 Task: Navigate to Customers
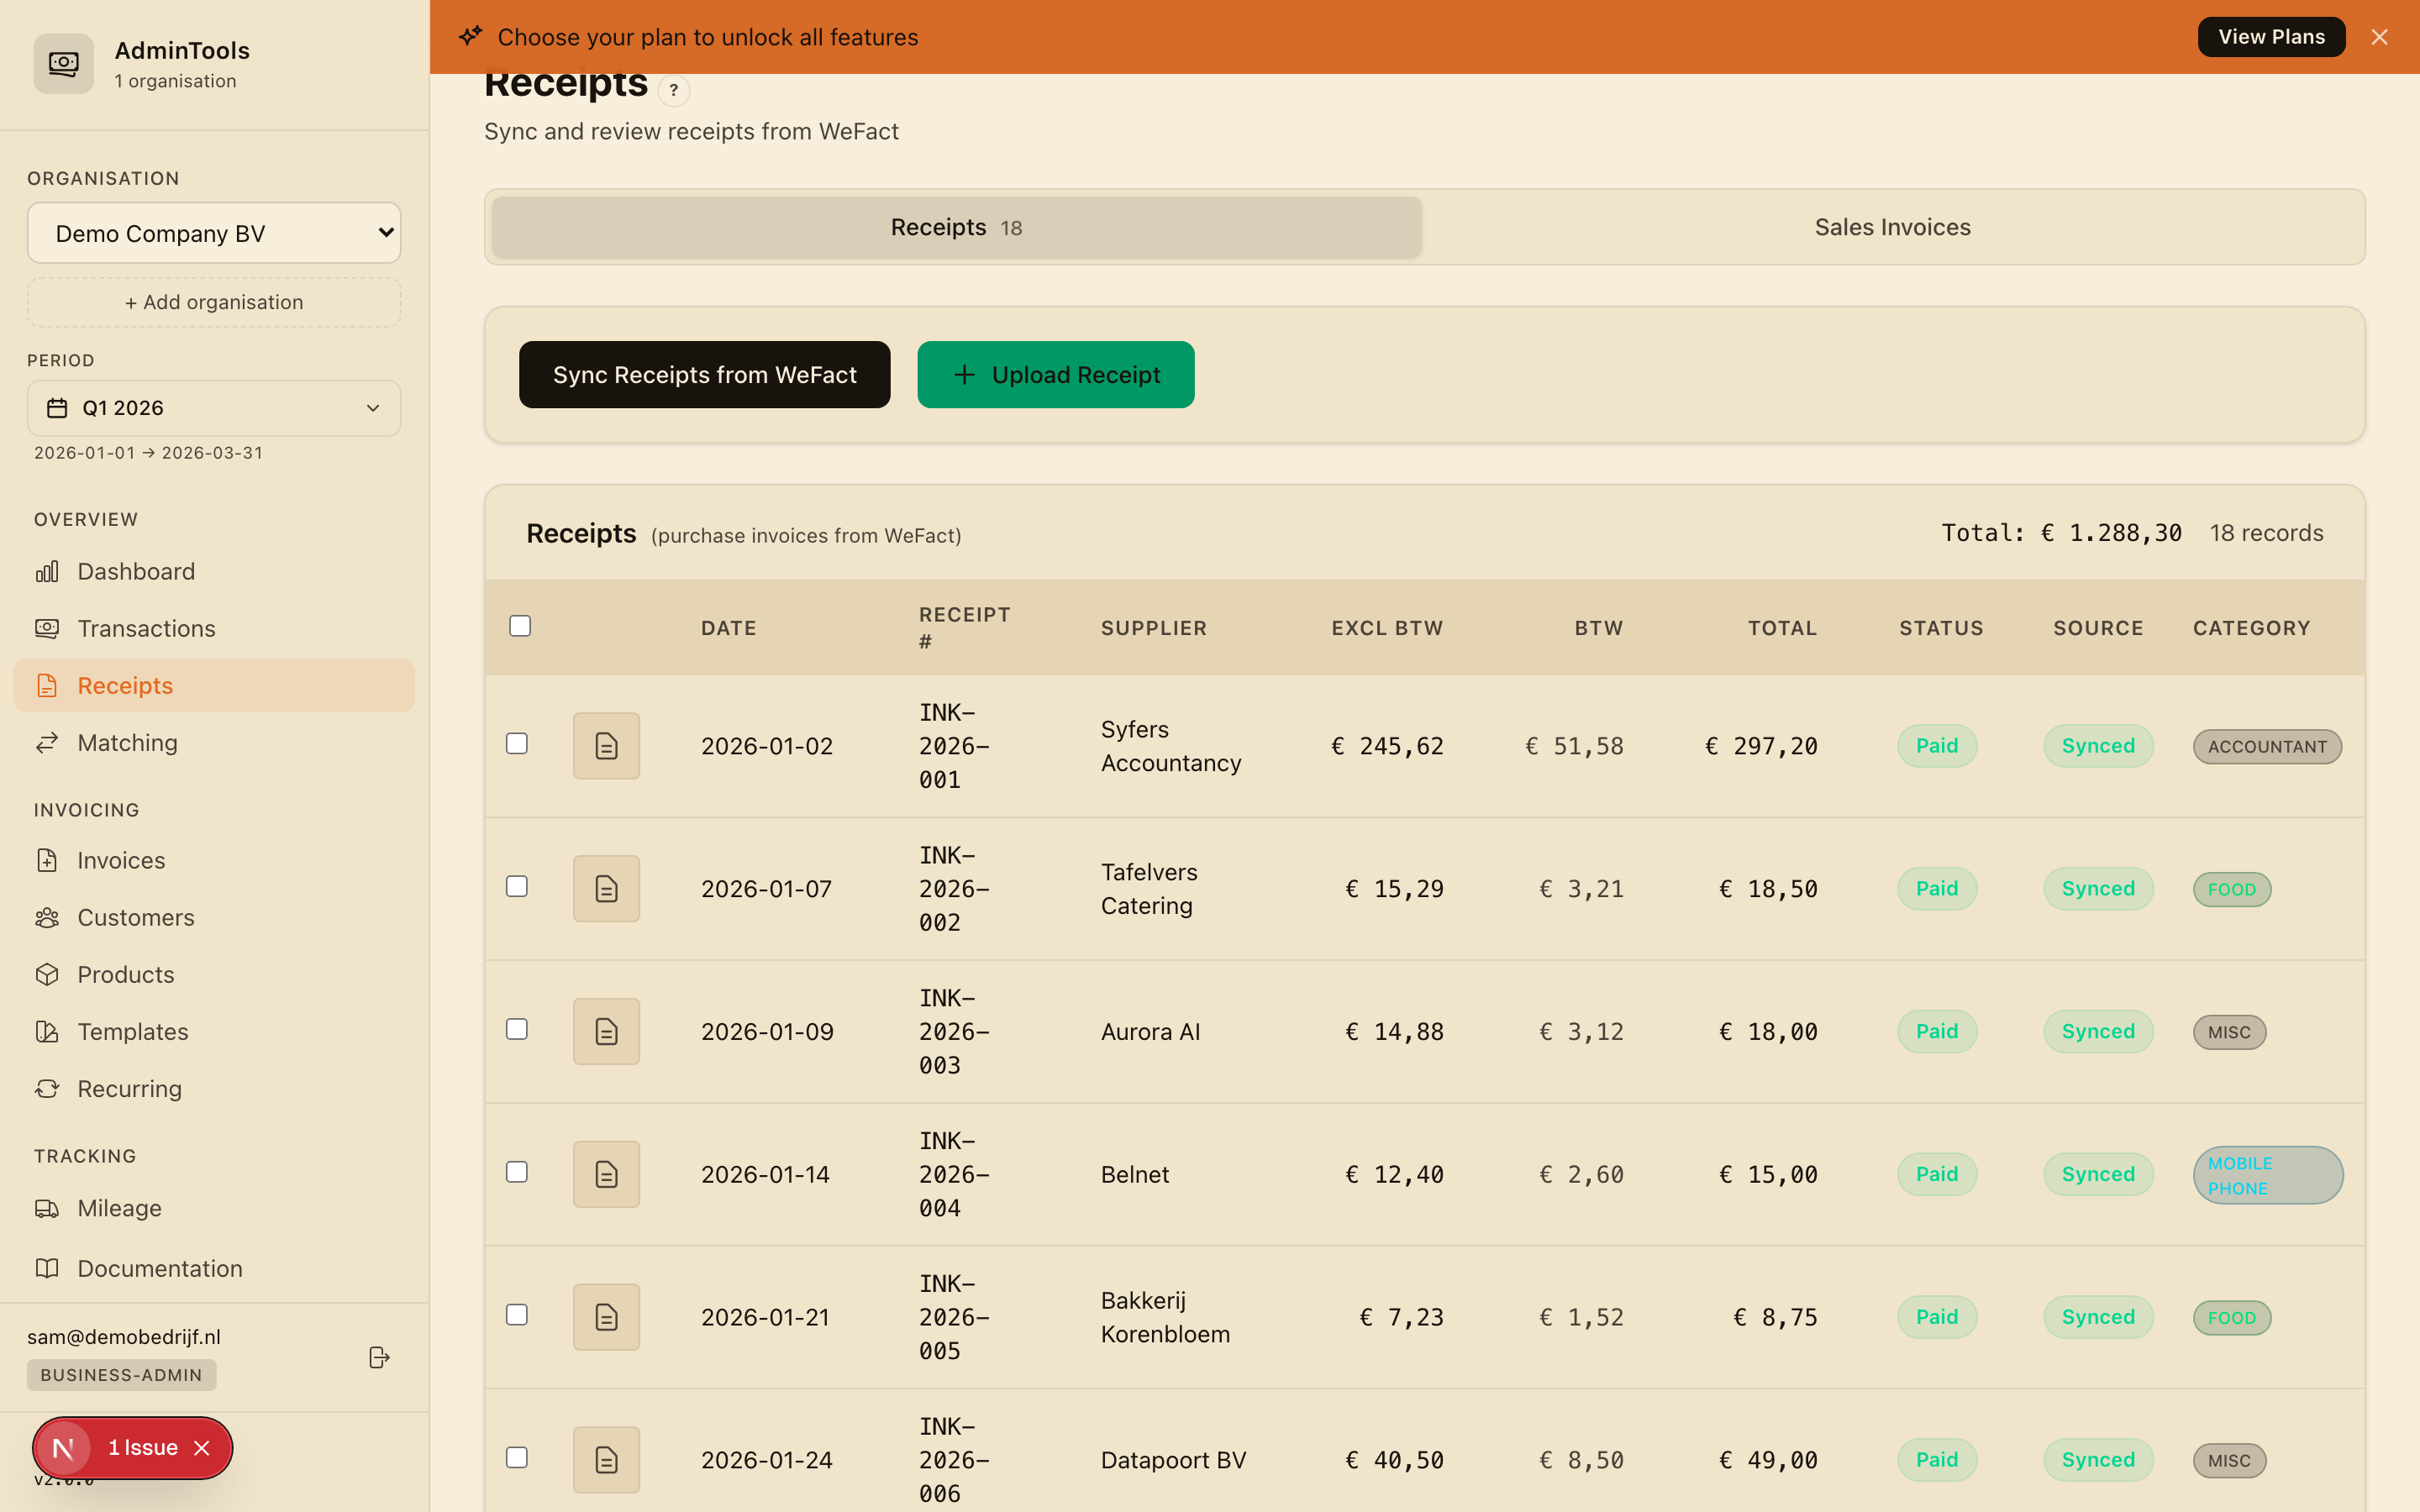(214, 917)
